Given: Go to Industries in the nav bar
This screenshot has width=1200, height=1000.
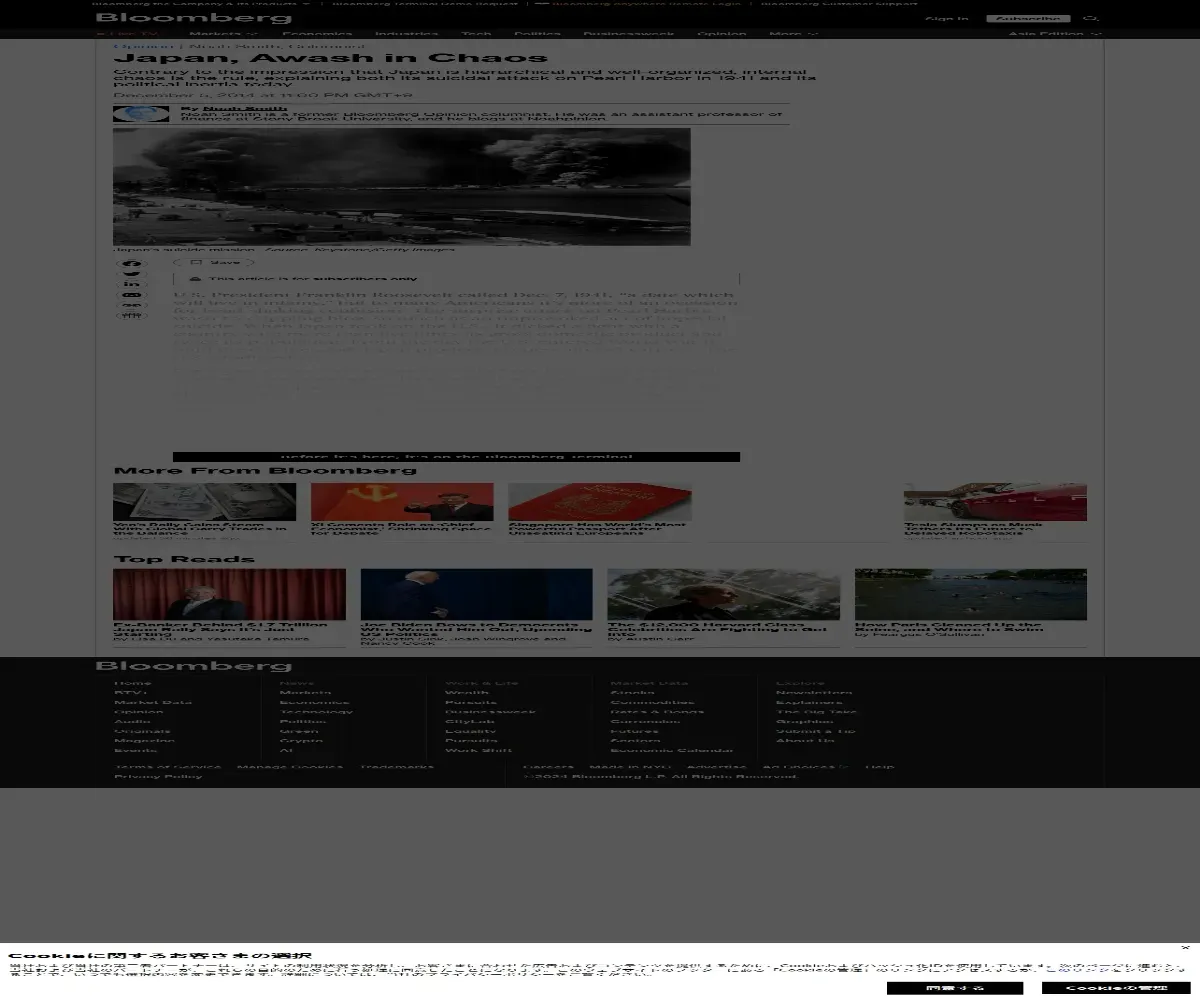Looking at the screenshot, I should point(406,34).
